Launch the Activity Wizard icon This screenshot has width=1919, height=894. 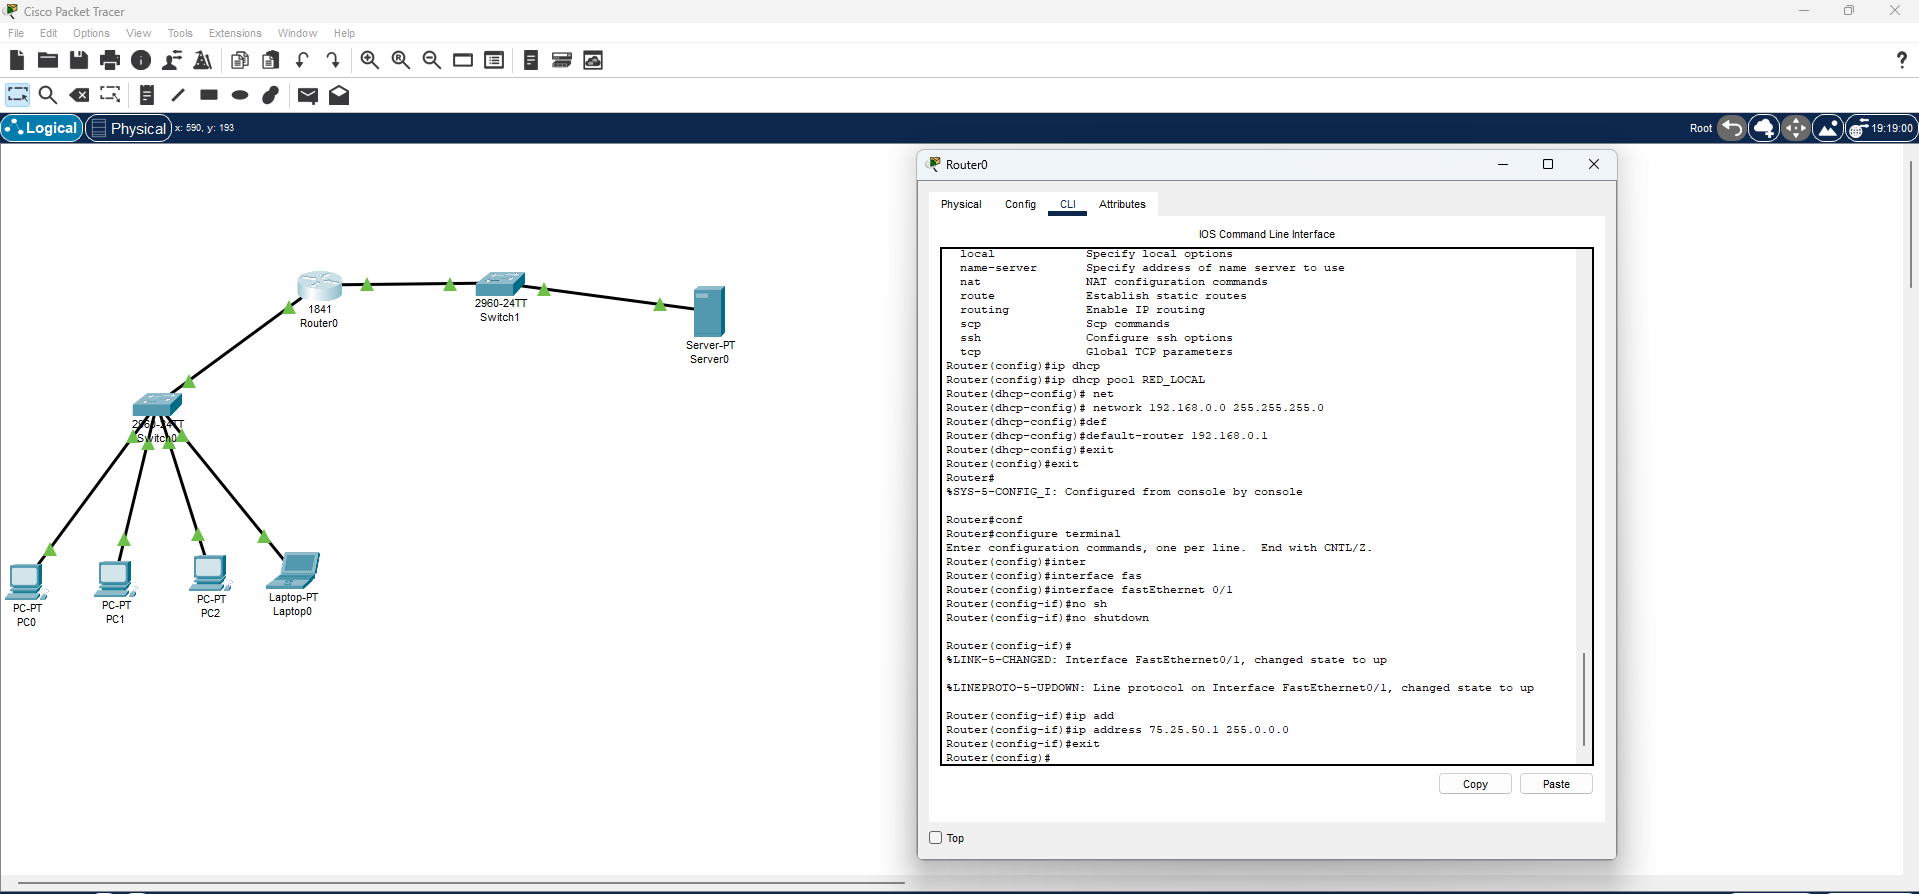(203, 60)
